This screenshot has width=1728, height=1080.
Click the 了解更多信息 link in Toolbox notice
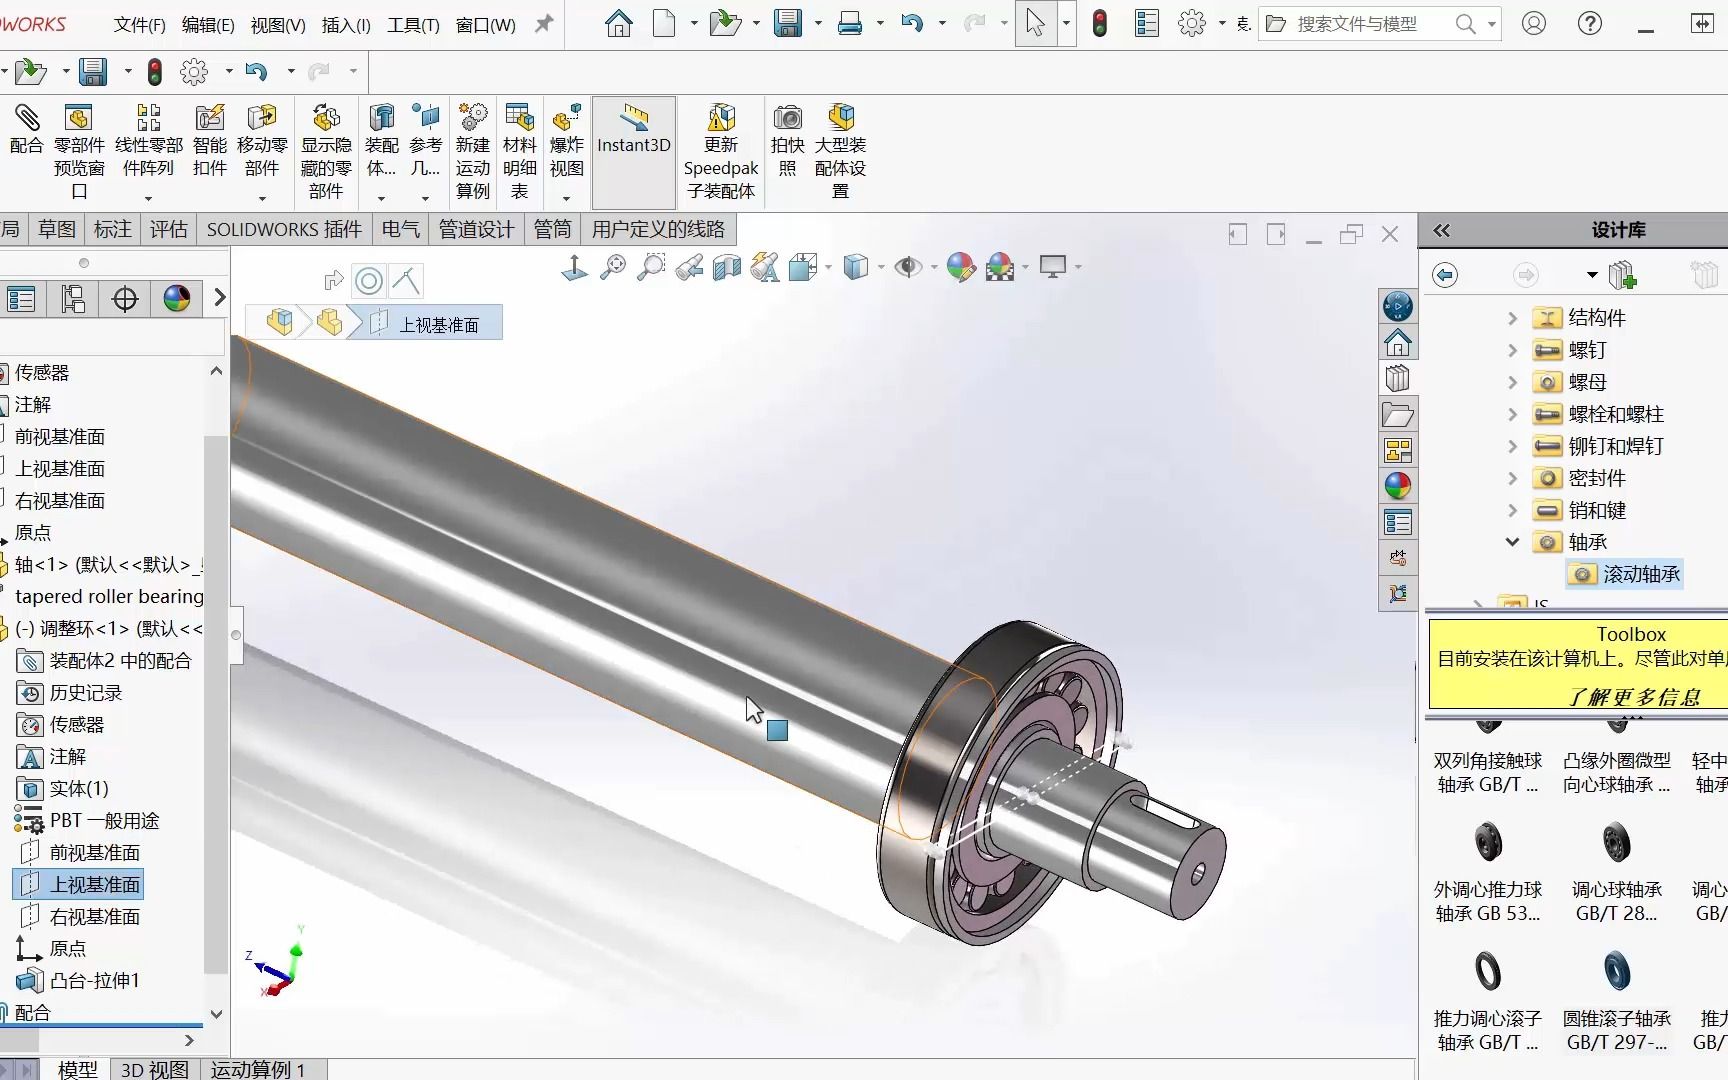click(1633, 697)
